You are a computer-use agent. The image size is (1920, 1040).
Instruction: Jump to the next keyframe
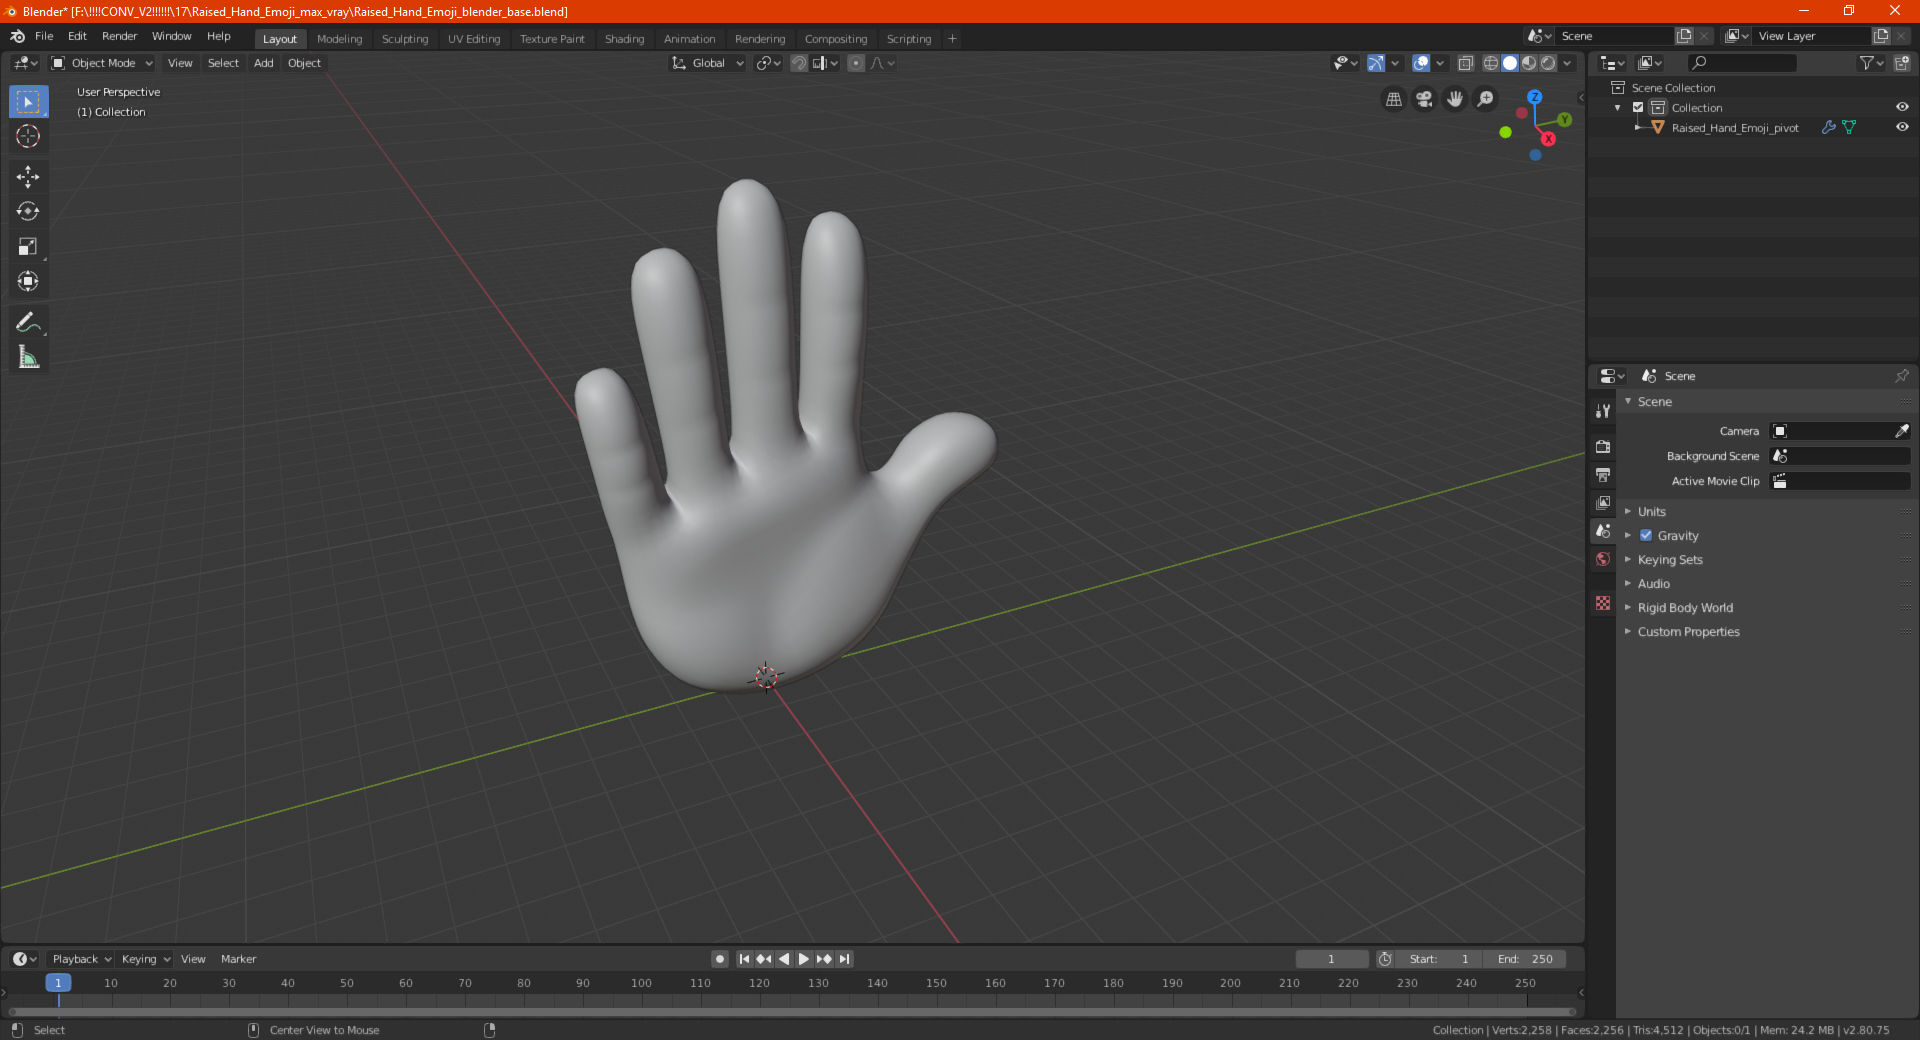(x=824, y=959)
